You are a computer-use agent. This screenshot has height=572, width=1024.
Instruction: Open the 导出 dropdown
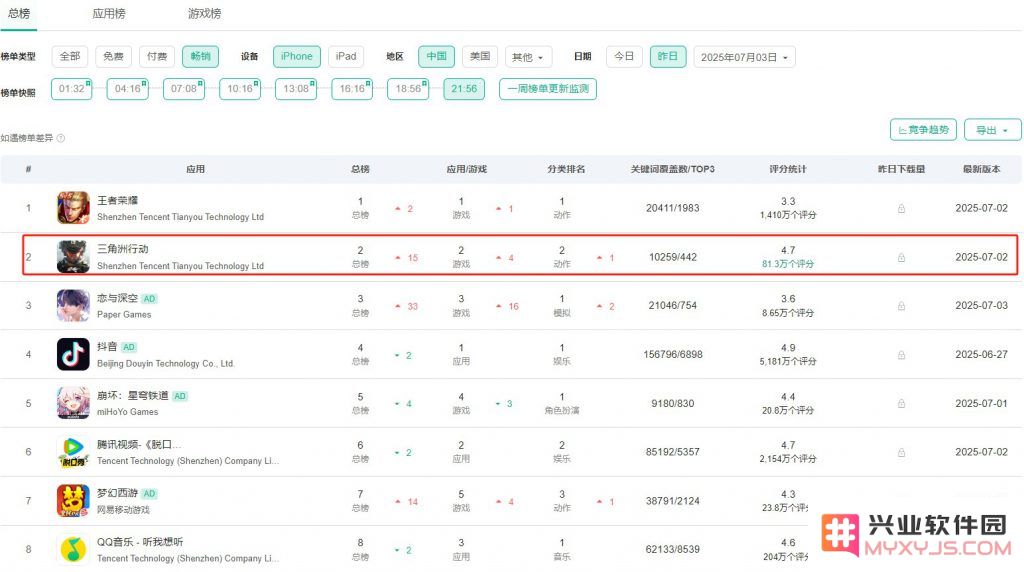(993, 130)
